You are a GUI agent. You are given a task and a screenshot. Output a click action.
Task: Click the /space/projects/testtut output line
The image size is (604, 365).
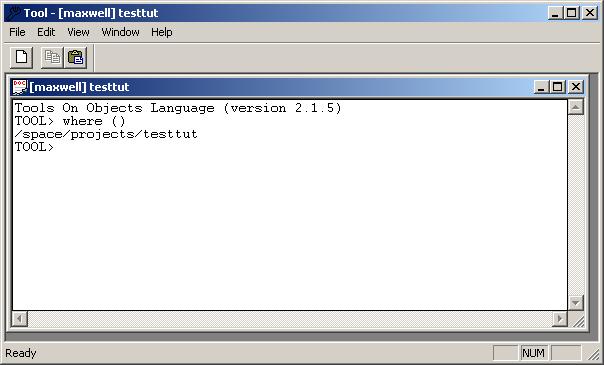[x=106, y=134]
